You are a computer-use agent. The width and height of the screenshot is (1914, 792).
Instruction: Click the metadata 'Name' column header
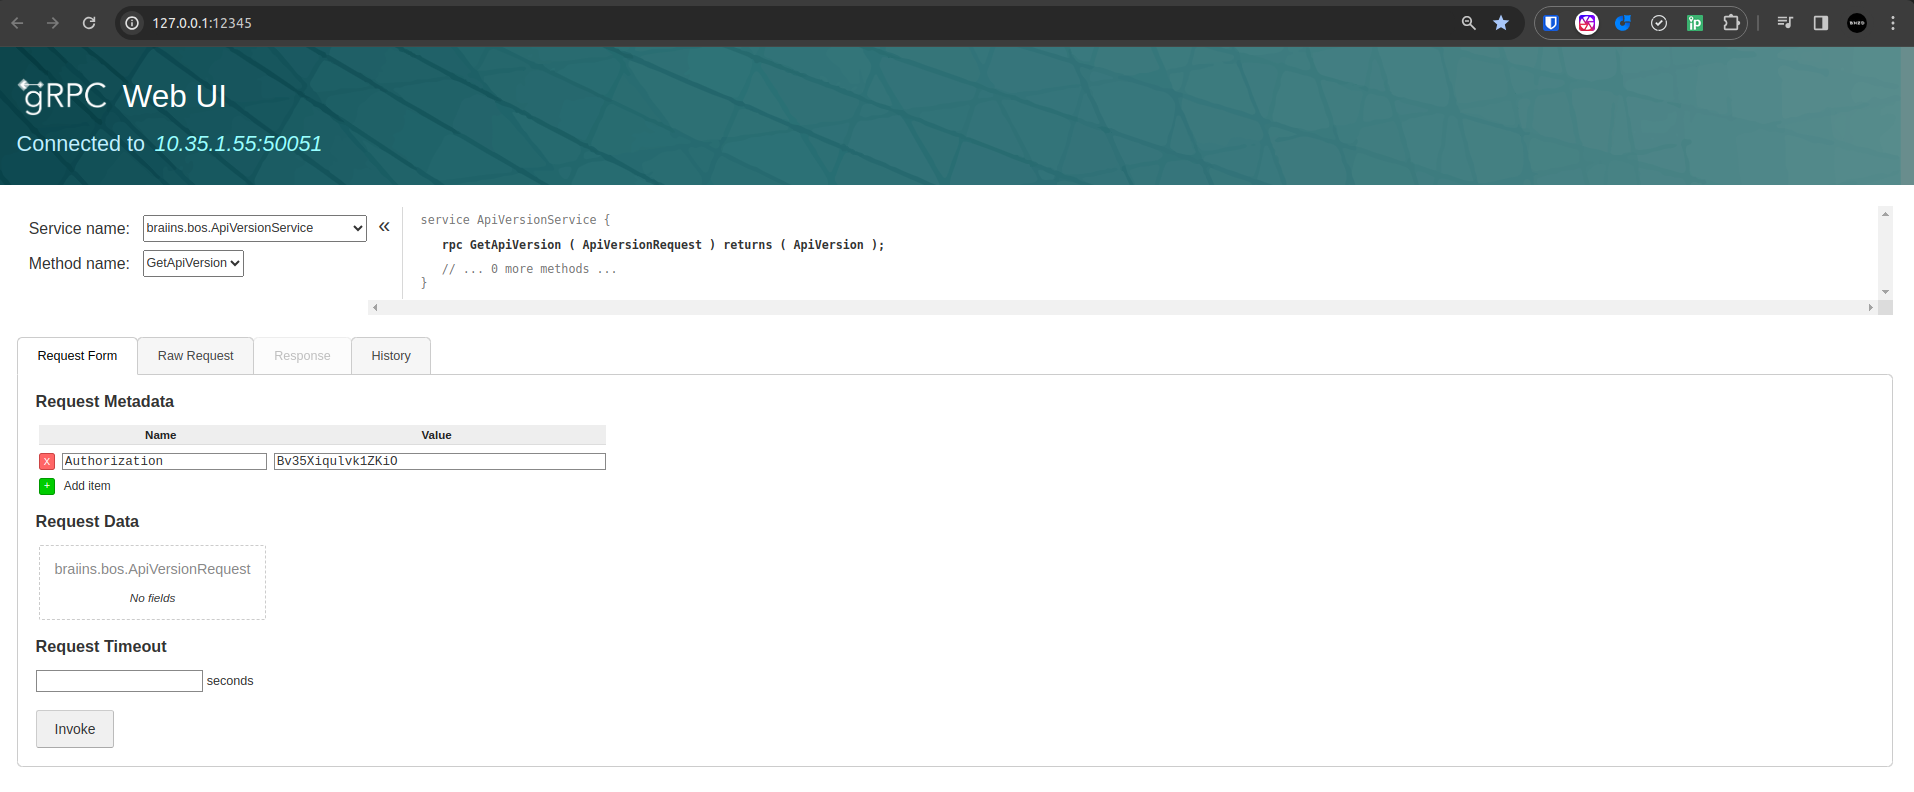point(160,435)
